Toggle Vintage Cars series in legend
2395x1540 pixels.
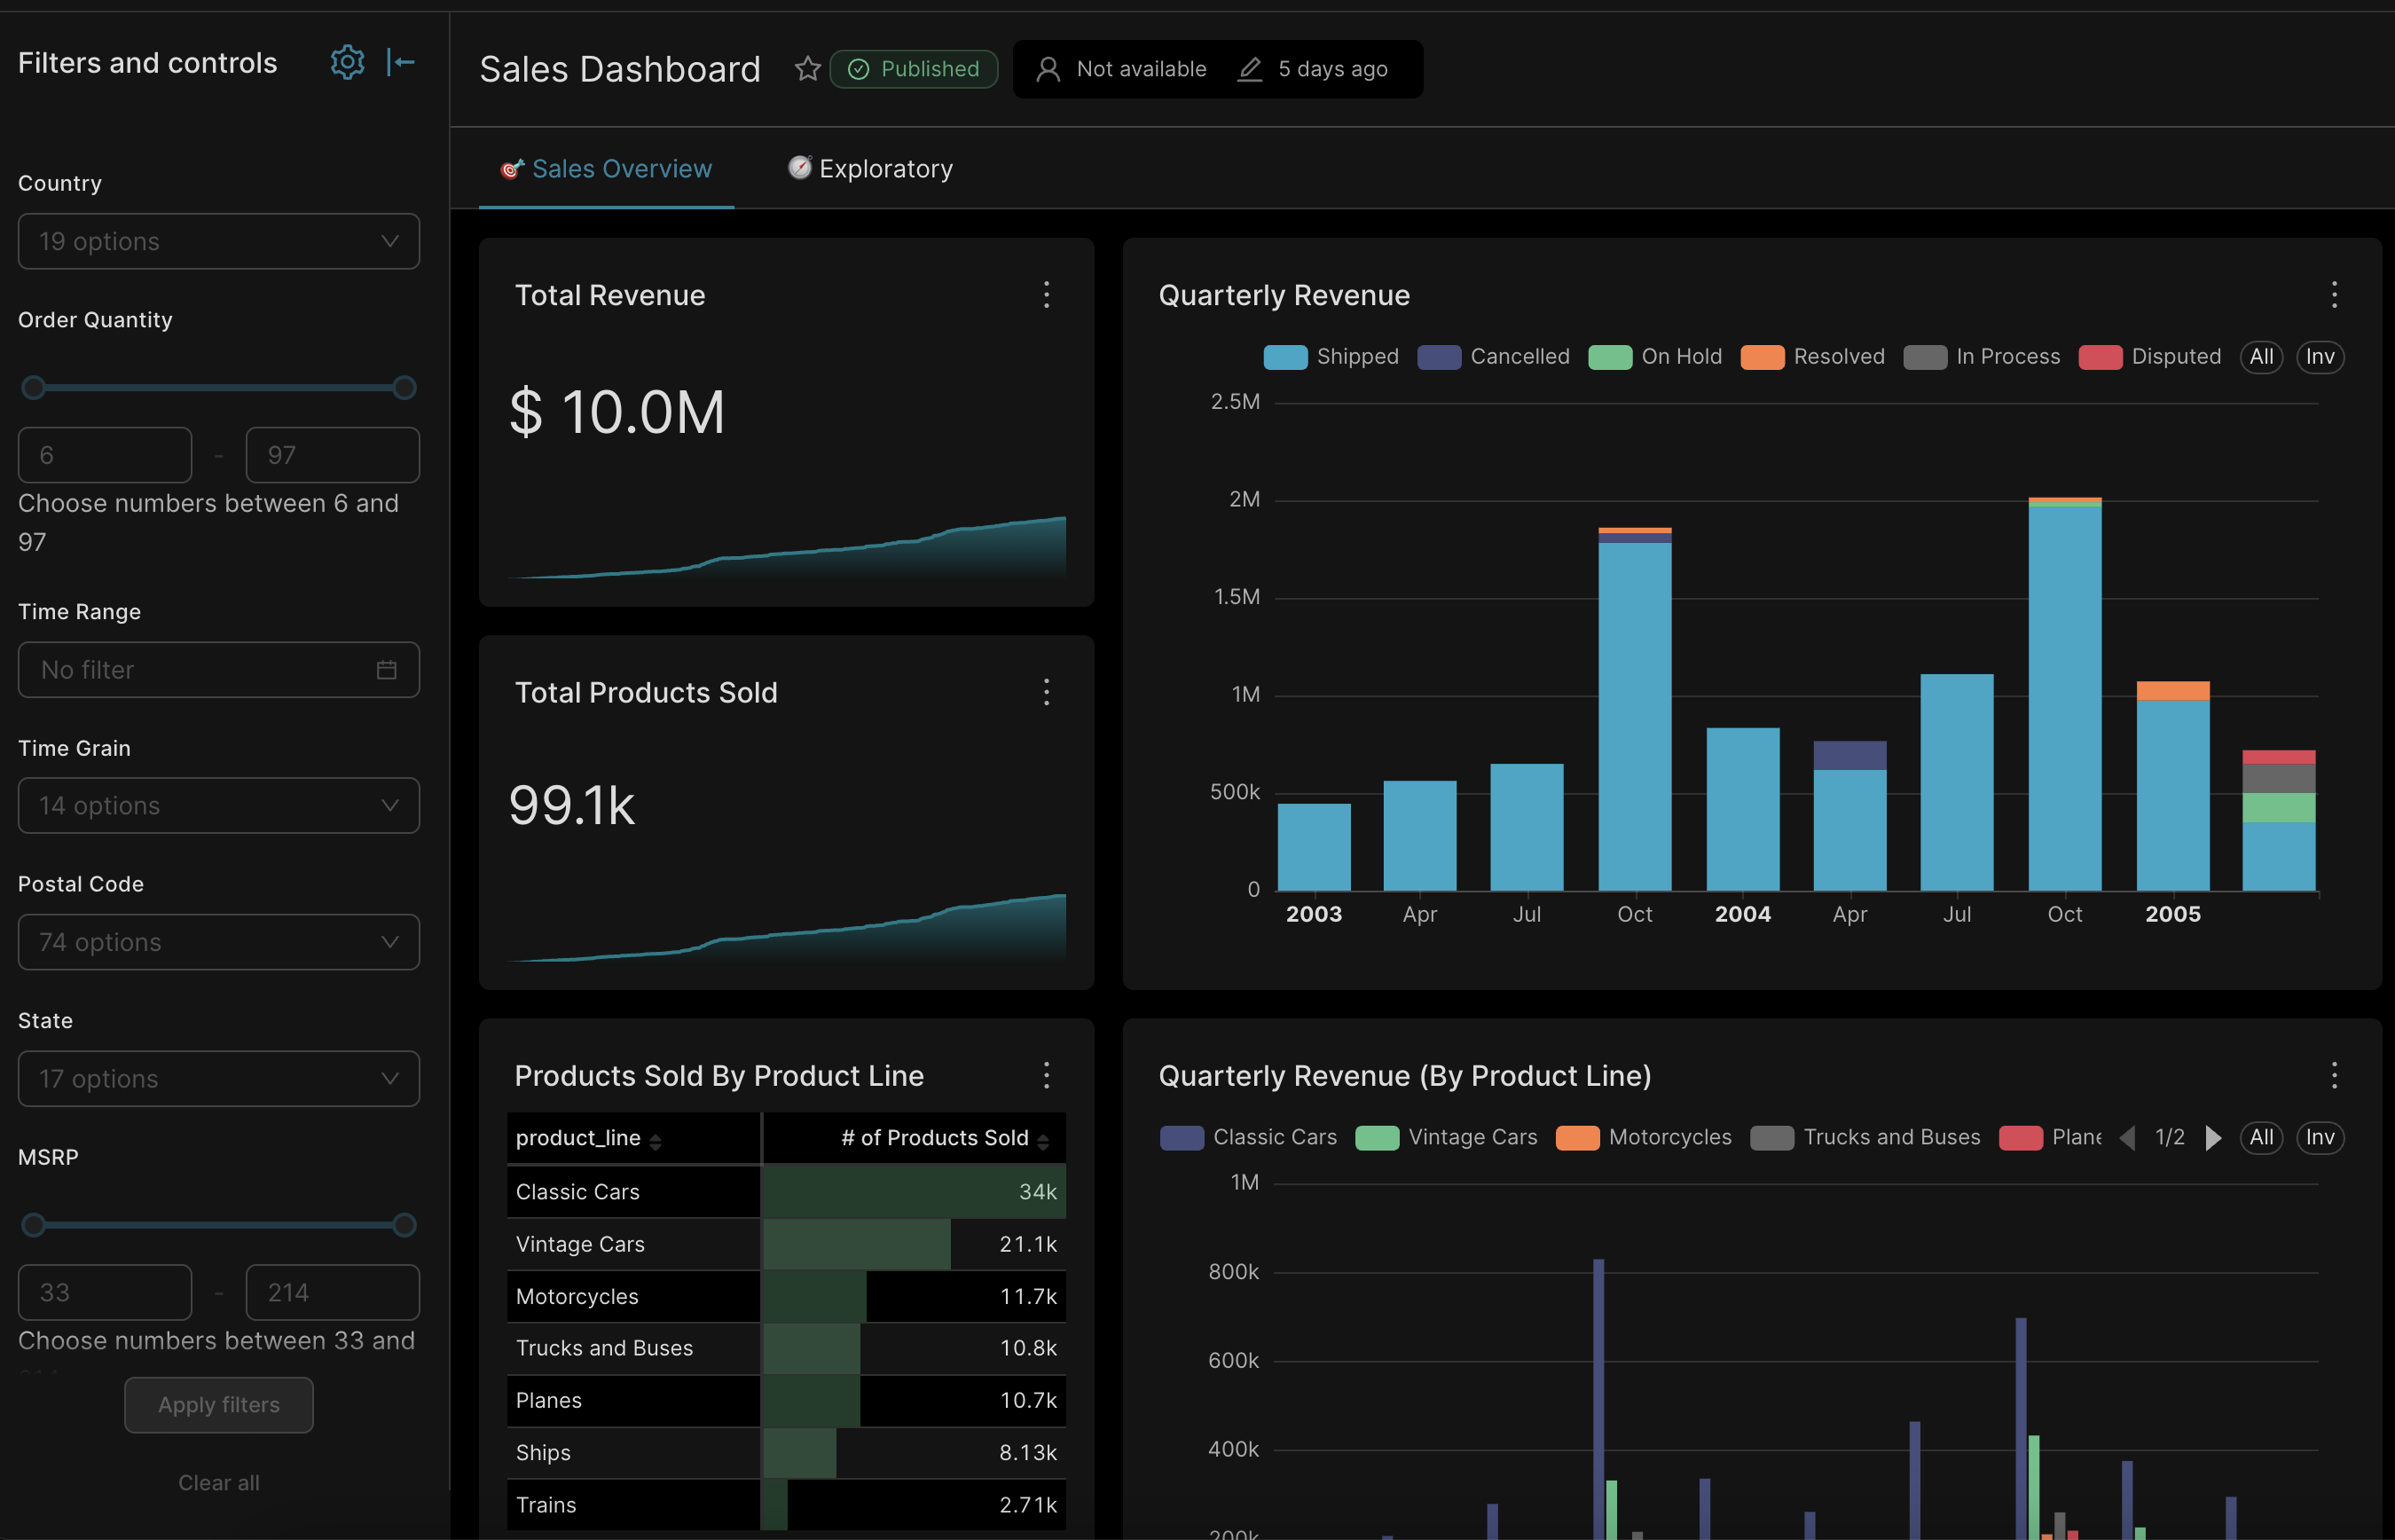pos(1446,1138)
